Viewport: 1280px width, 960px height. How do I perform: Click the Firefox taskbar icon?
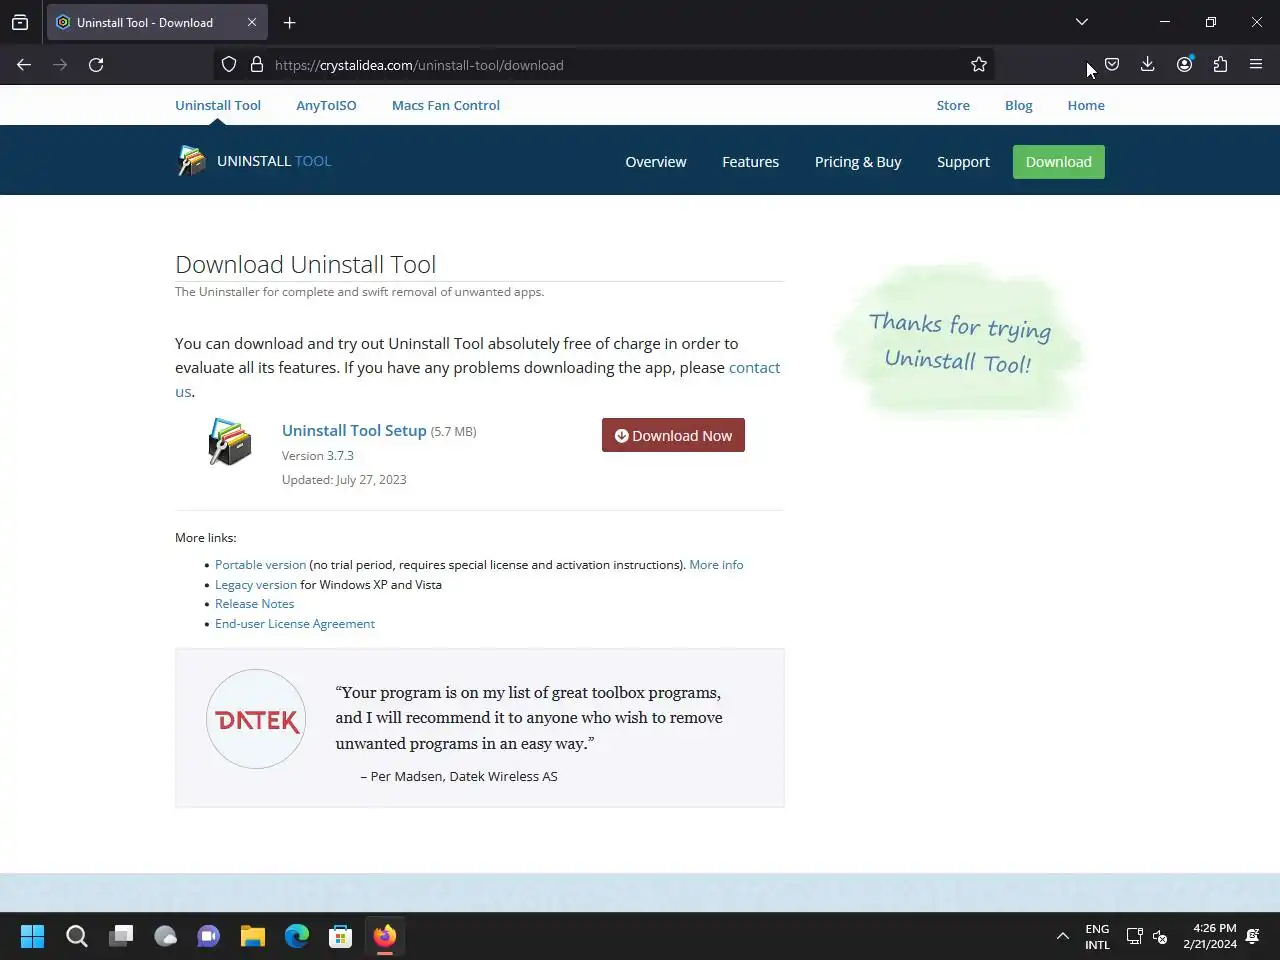[385, 936]
